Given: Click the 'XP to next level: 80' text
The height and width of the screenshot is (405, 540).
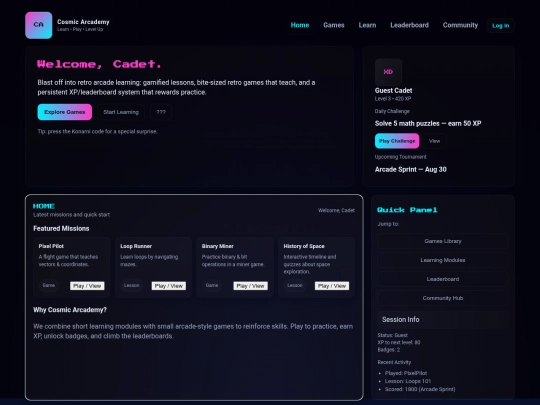Looking at the screenshot, I should pyautogui.click(x=399, y=342).
